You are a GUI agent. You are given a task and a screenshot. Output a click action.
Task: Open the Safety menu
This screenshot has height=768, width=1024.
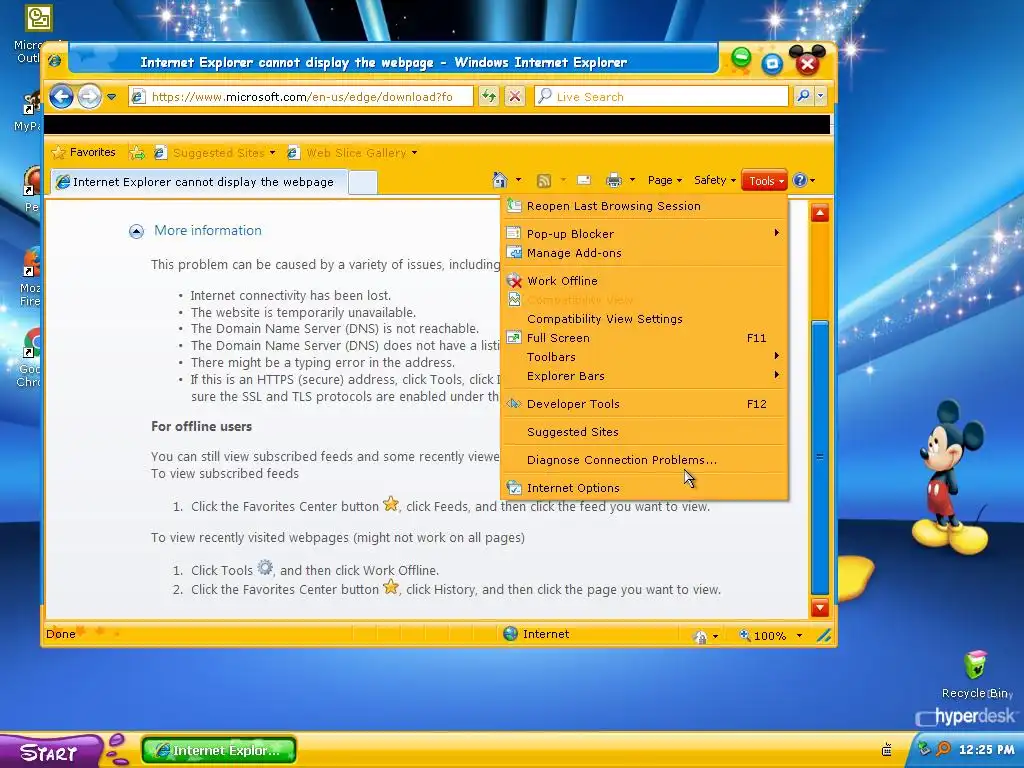(x=714, y=180)
